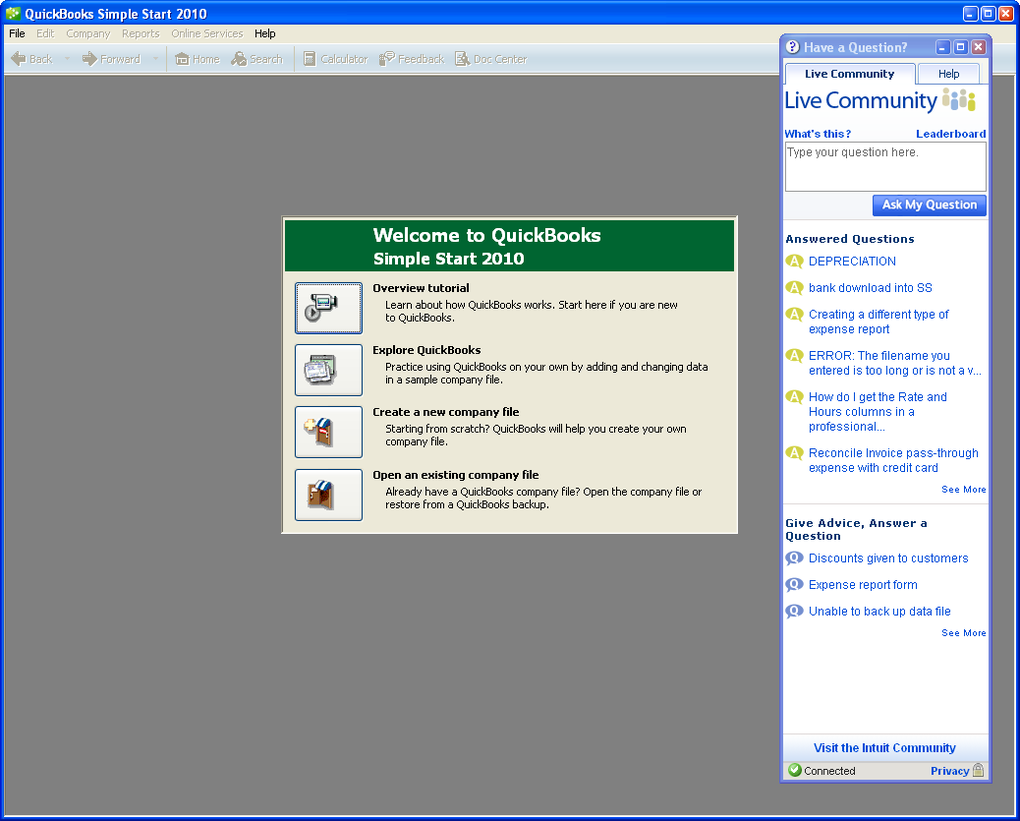Open the Online Services menu

pyautogui.click(x=207, y=34)
